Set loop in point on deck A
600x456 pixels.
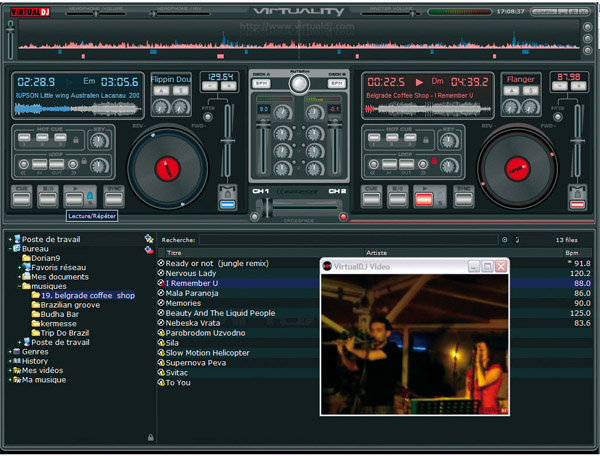(x=39, y=164)
